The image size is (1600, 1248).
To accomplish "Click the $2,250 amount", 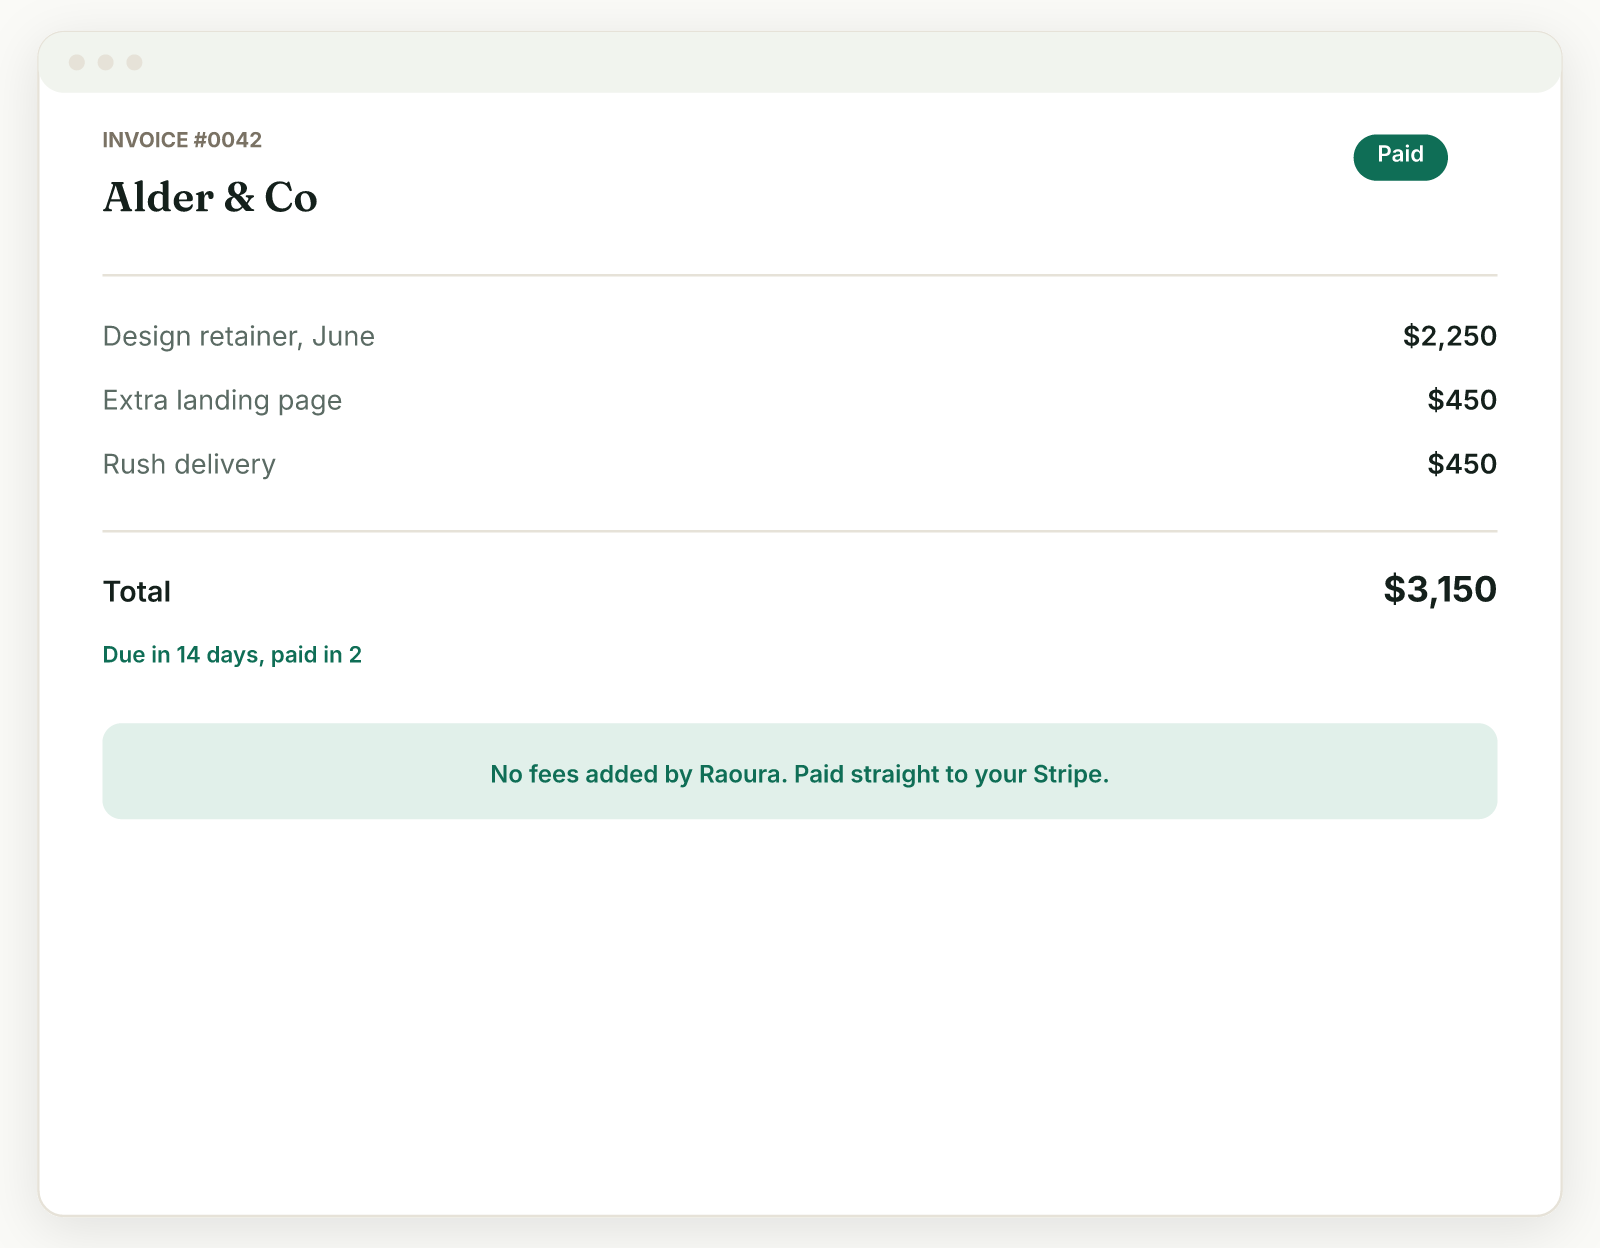I will [1449, 336].
